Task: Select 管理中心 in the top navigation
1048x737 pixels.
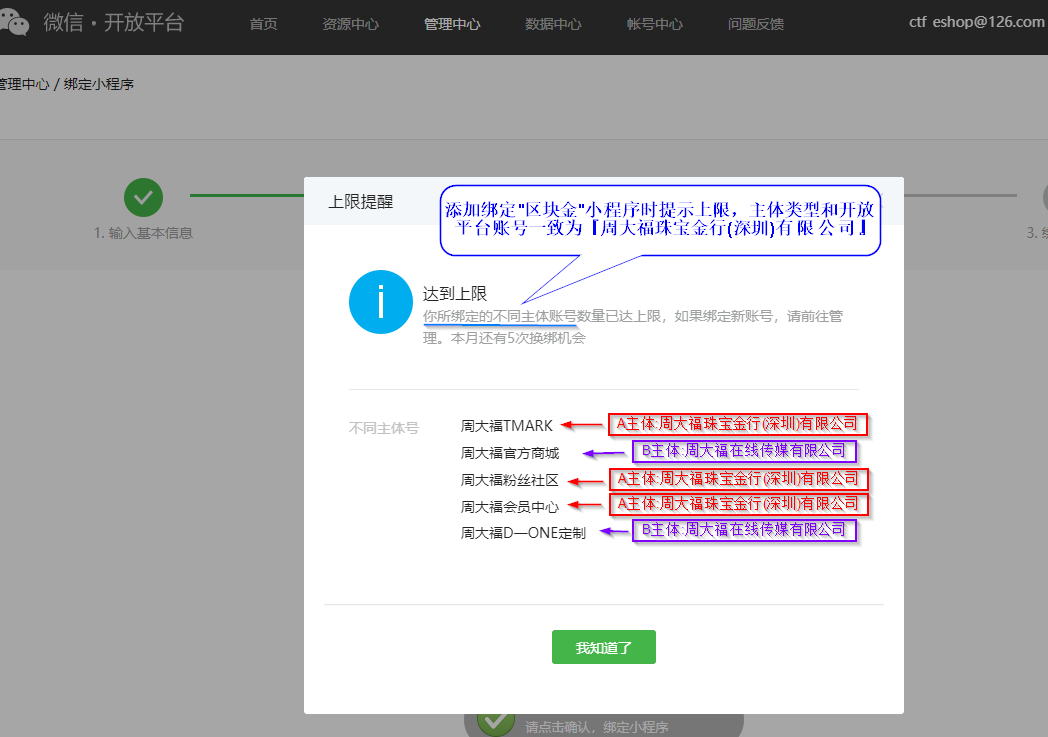Action: coord(452,24)
